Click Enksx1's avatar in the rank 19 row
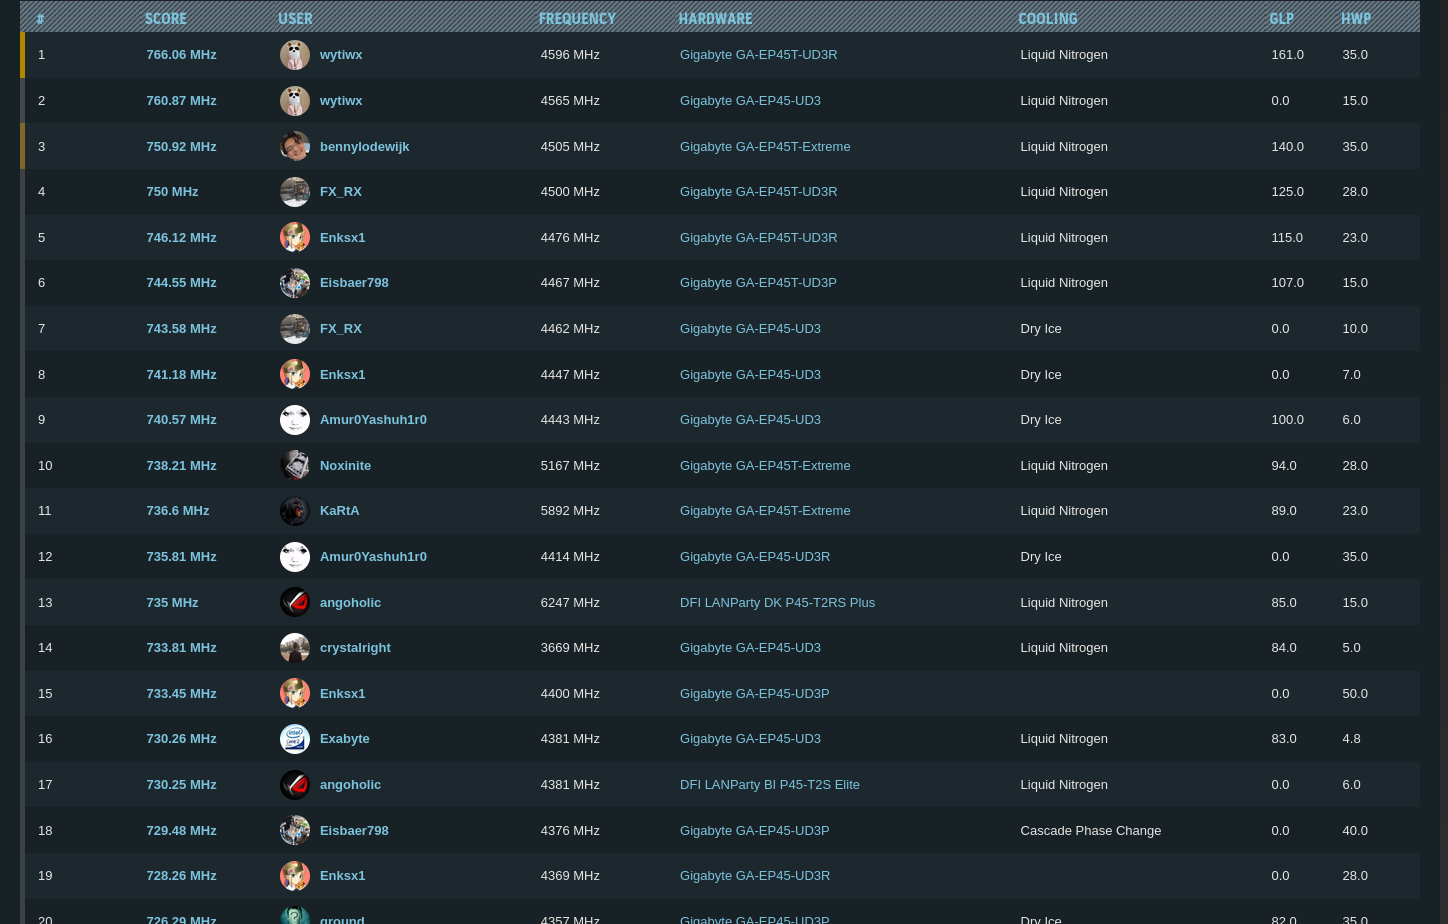Viewport: 1448px width, 924px height. (295, 876)
